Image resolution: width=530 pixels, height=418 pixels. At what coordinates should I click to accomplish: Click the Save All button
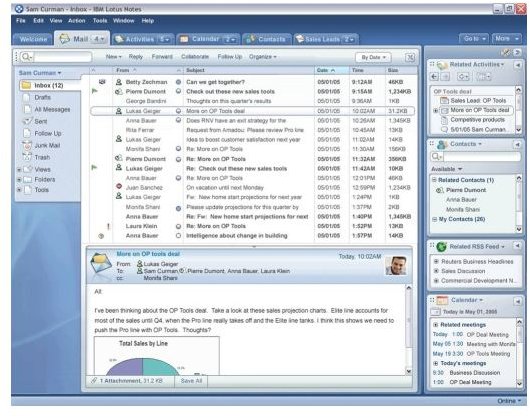point(191,381)
